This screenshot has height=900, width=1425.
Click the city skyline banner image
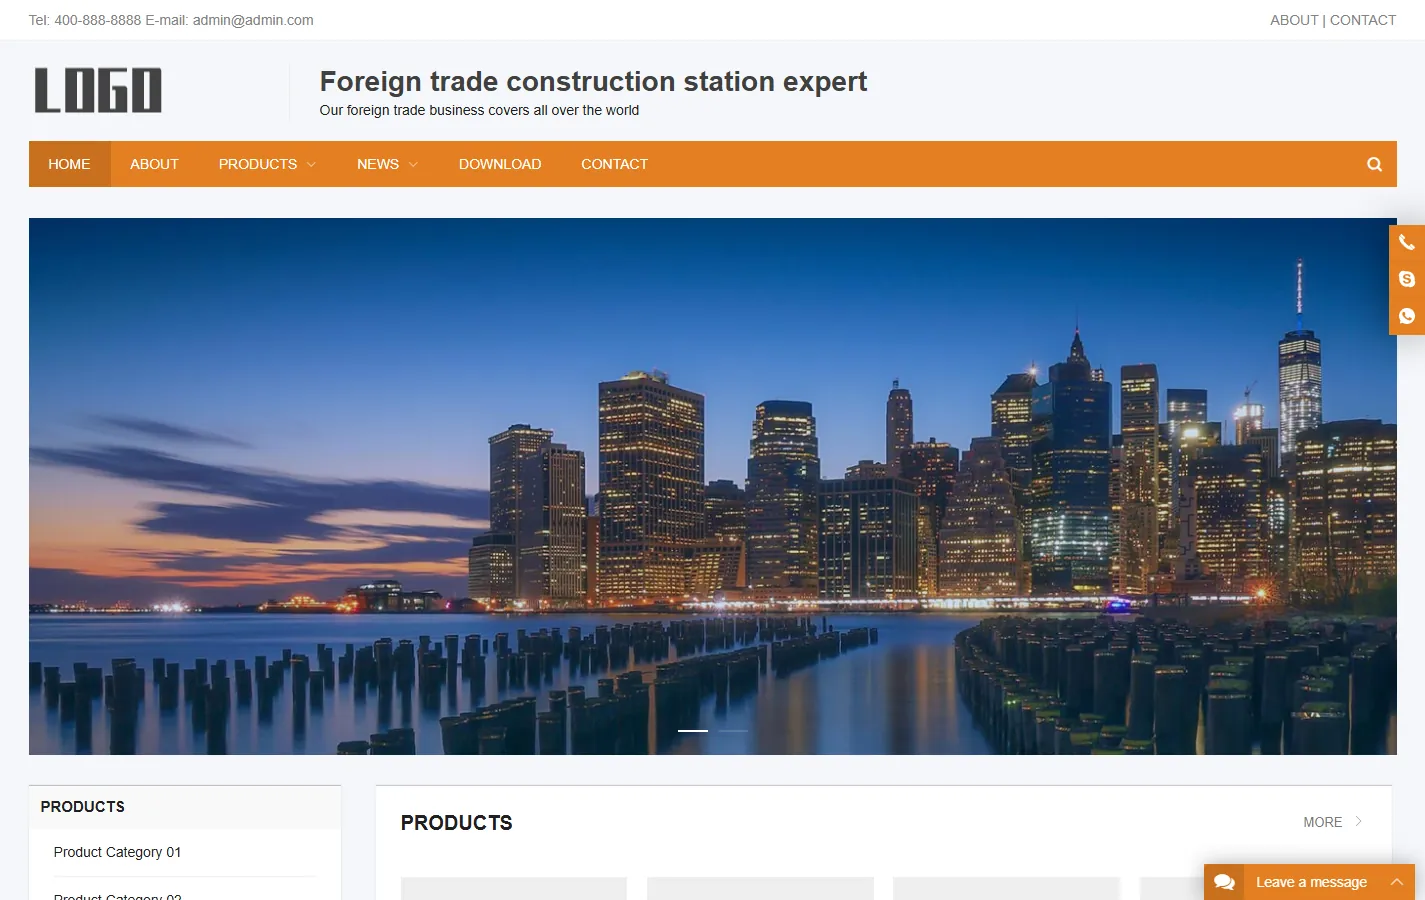coord(713,486)
